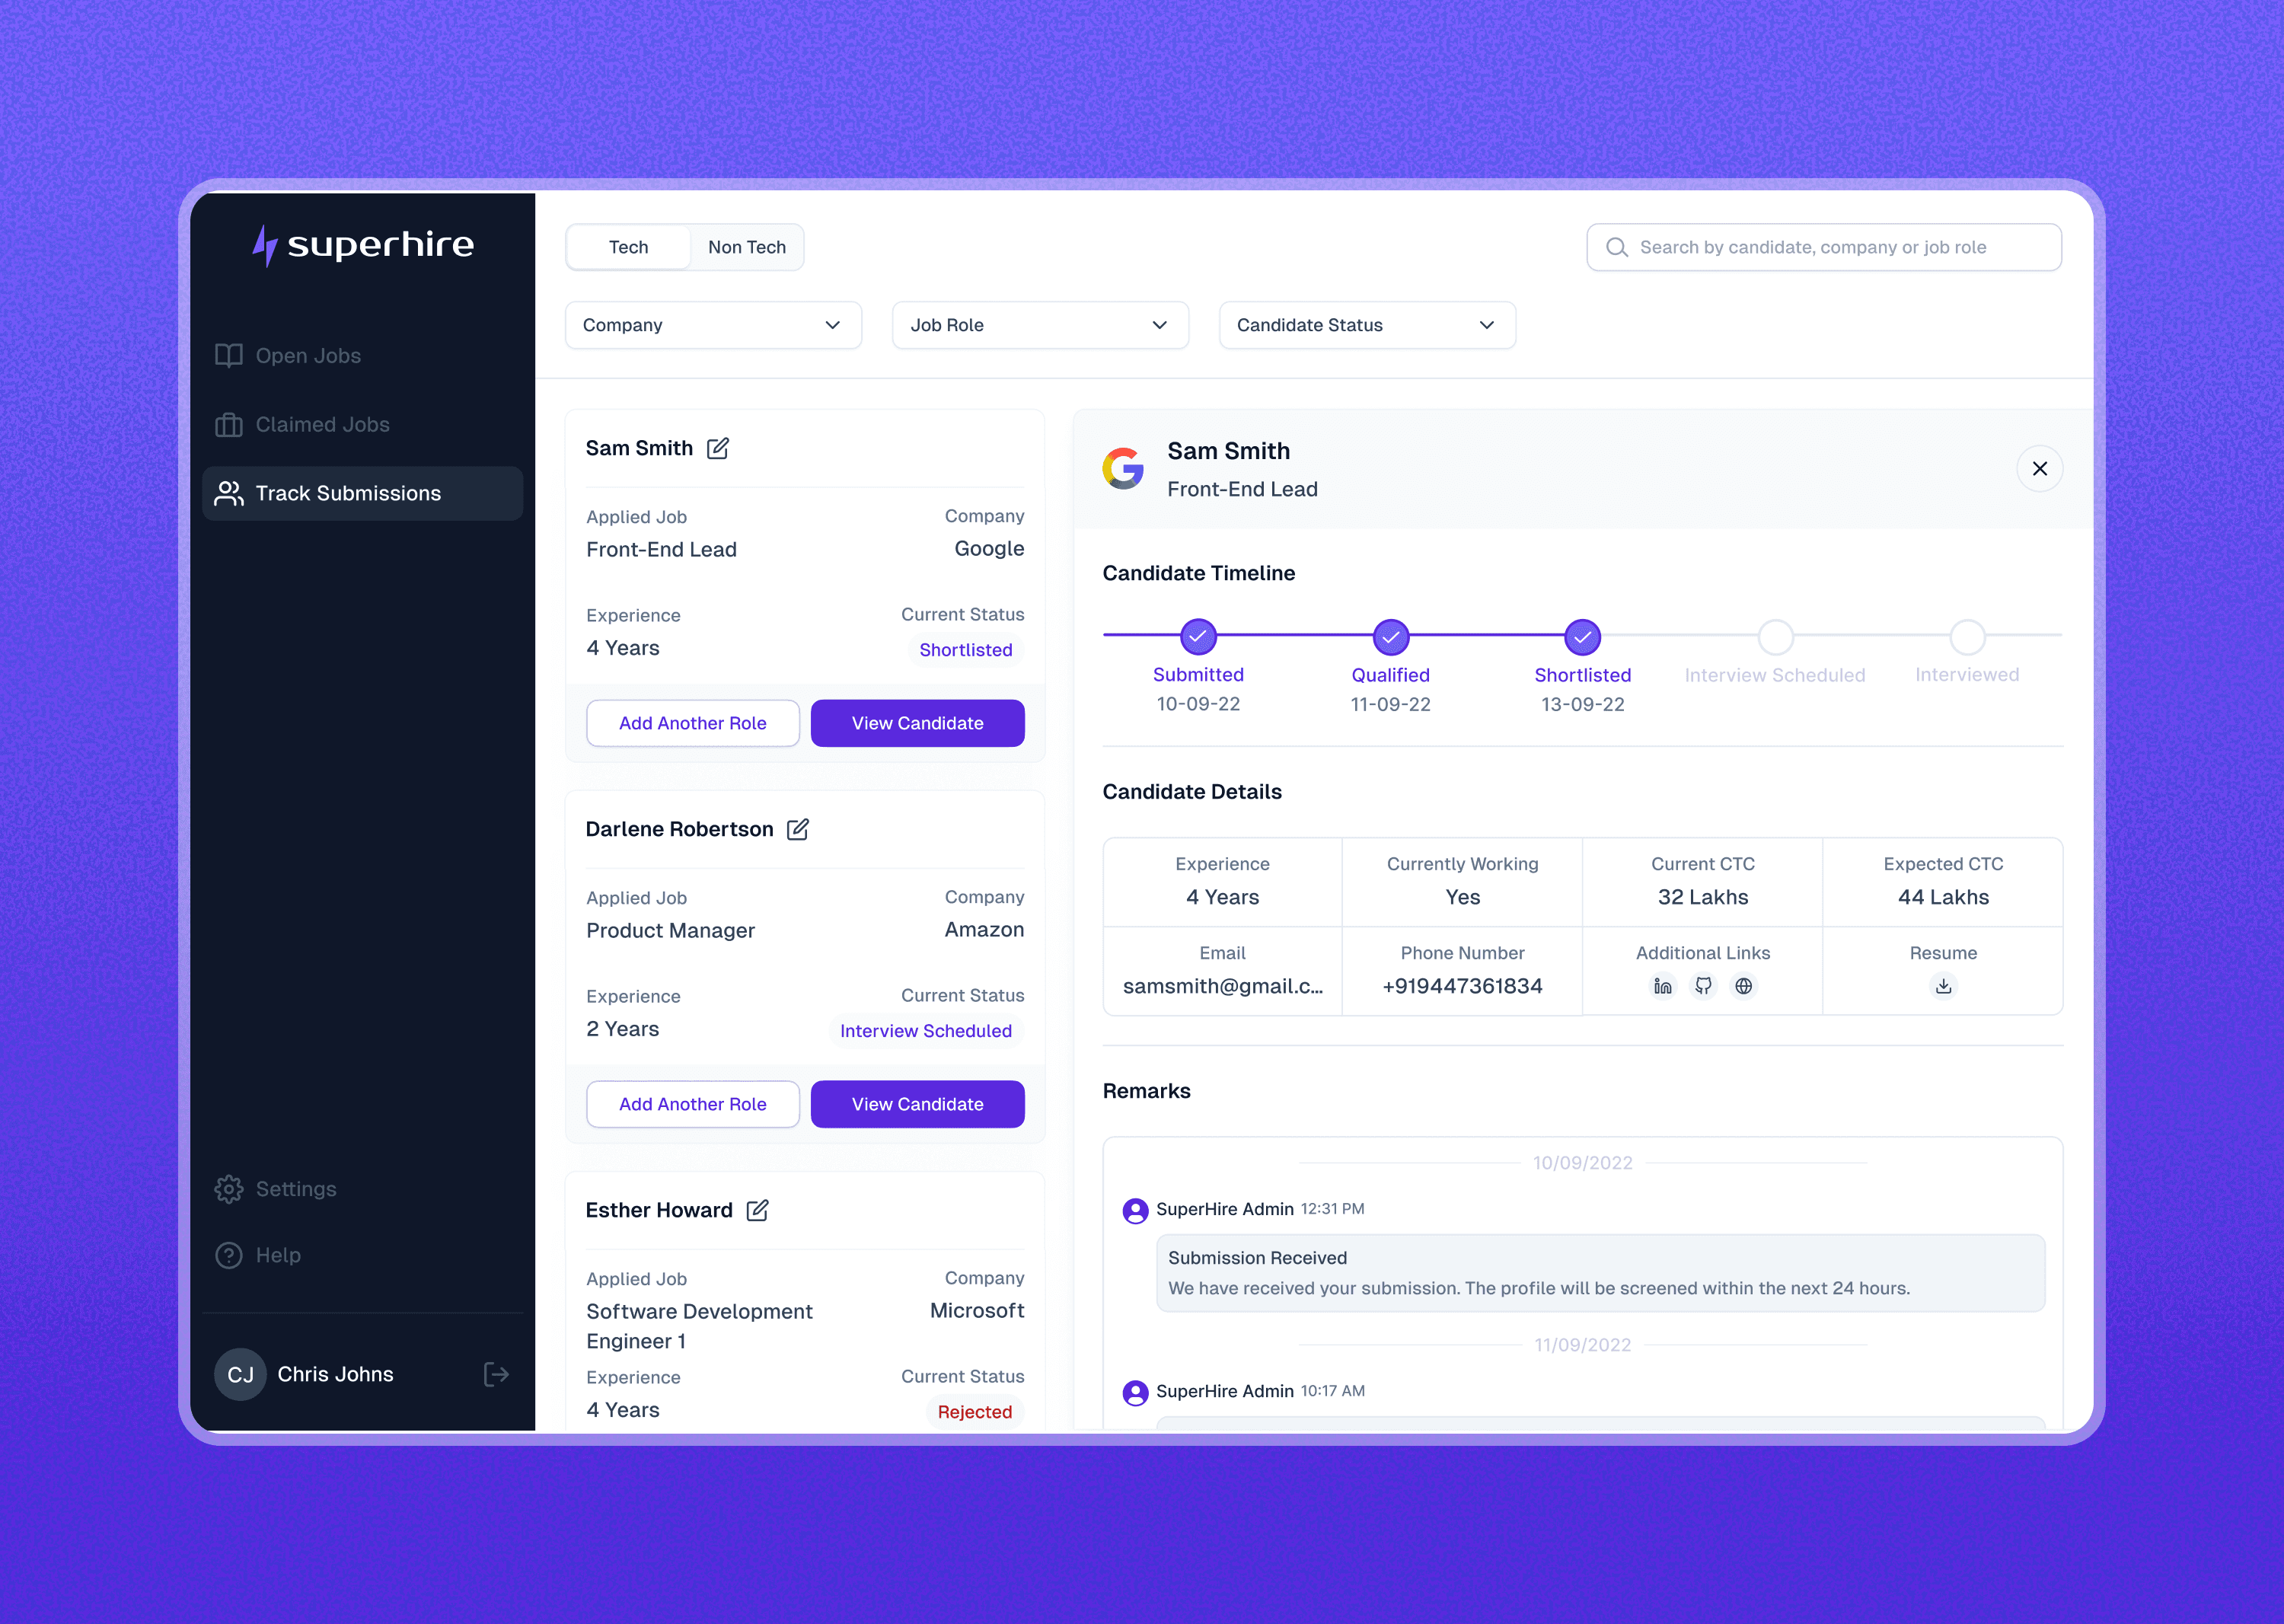Click the logout icon beside Chris Johns
Viewport: 2284px width, 1624px height.
coord(496,1374)
